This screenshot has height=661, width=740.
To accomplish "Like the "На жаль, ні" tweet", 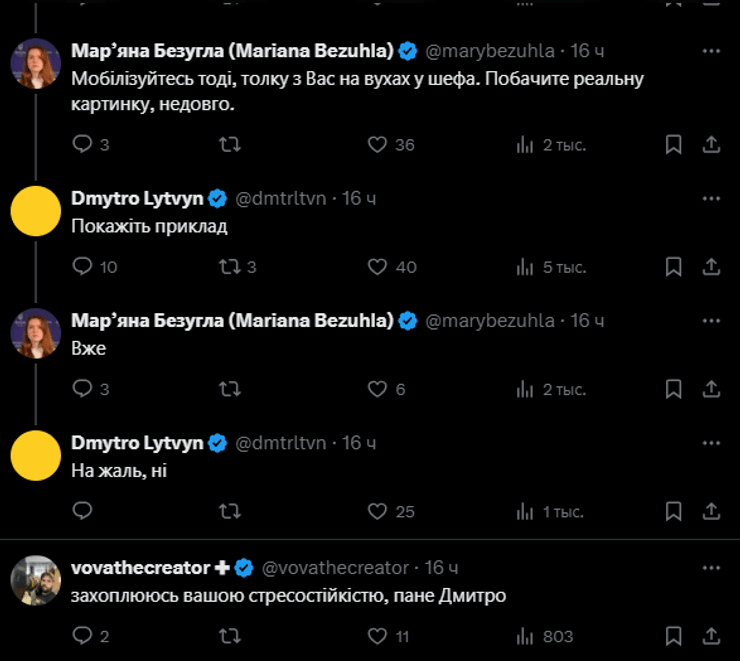I will point(377,511).
